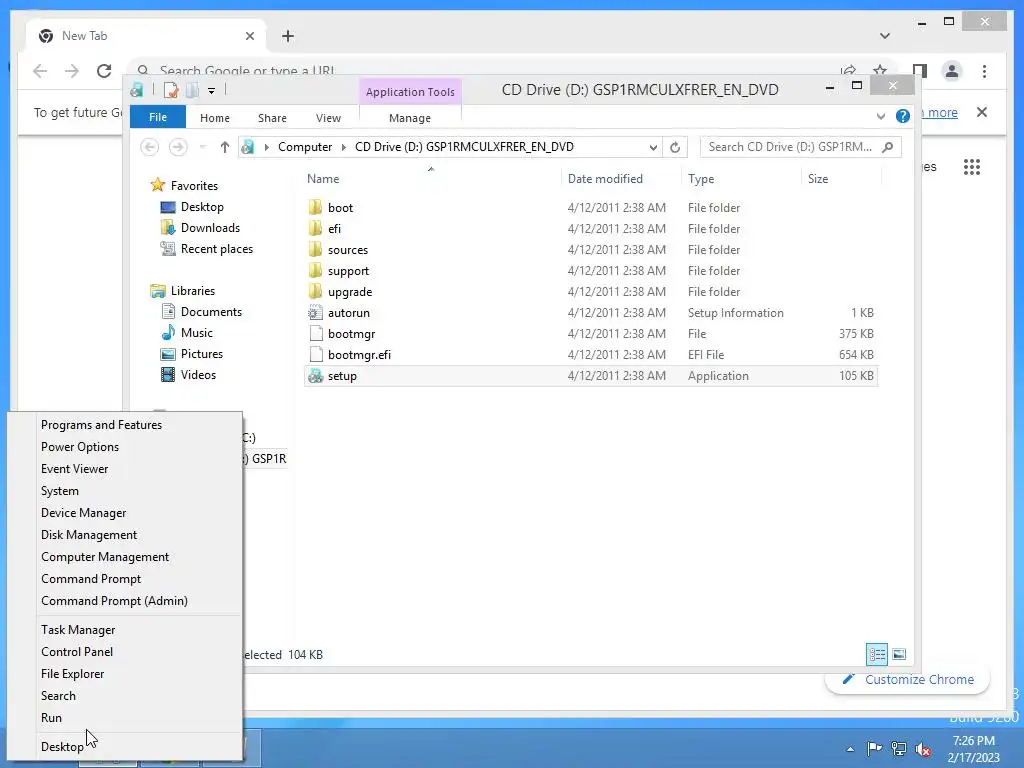Image resolution: width=1024 pixels, height=768 pixels.
Task: Expand the address bar history dropdown
Action: tap(653, 147)
